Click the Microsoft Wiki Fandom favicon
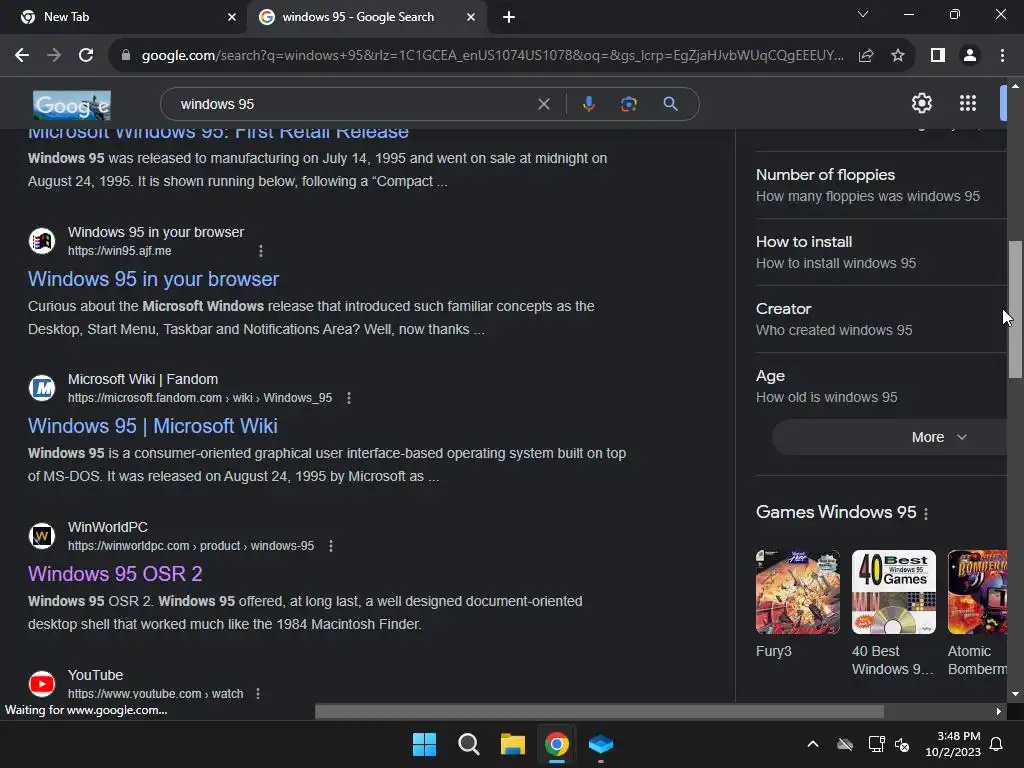Viewport: 1024px width, 768px height. pyautogui.click(x=42, y=388)
